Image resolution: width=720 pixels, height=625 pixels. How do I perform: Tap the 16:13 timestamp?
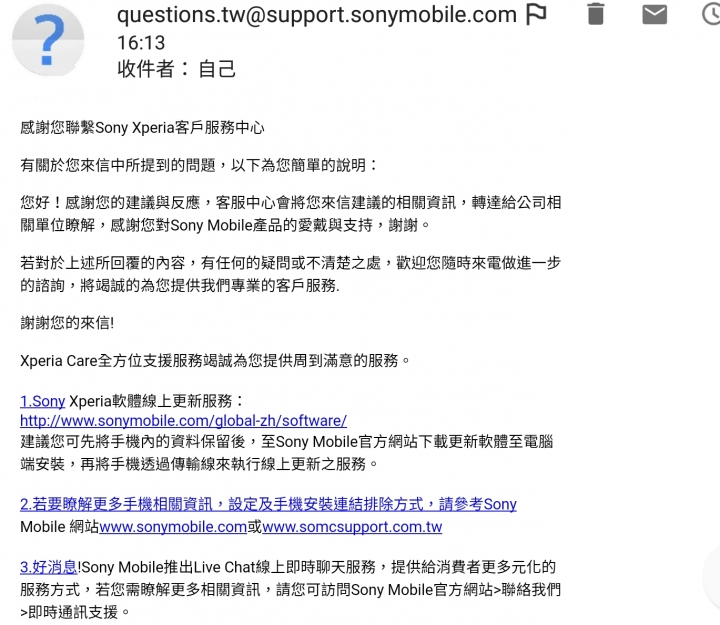pos(141,43)
